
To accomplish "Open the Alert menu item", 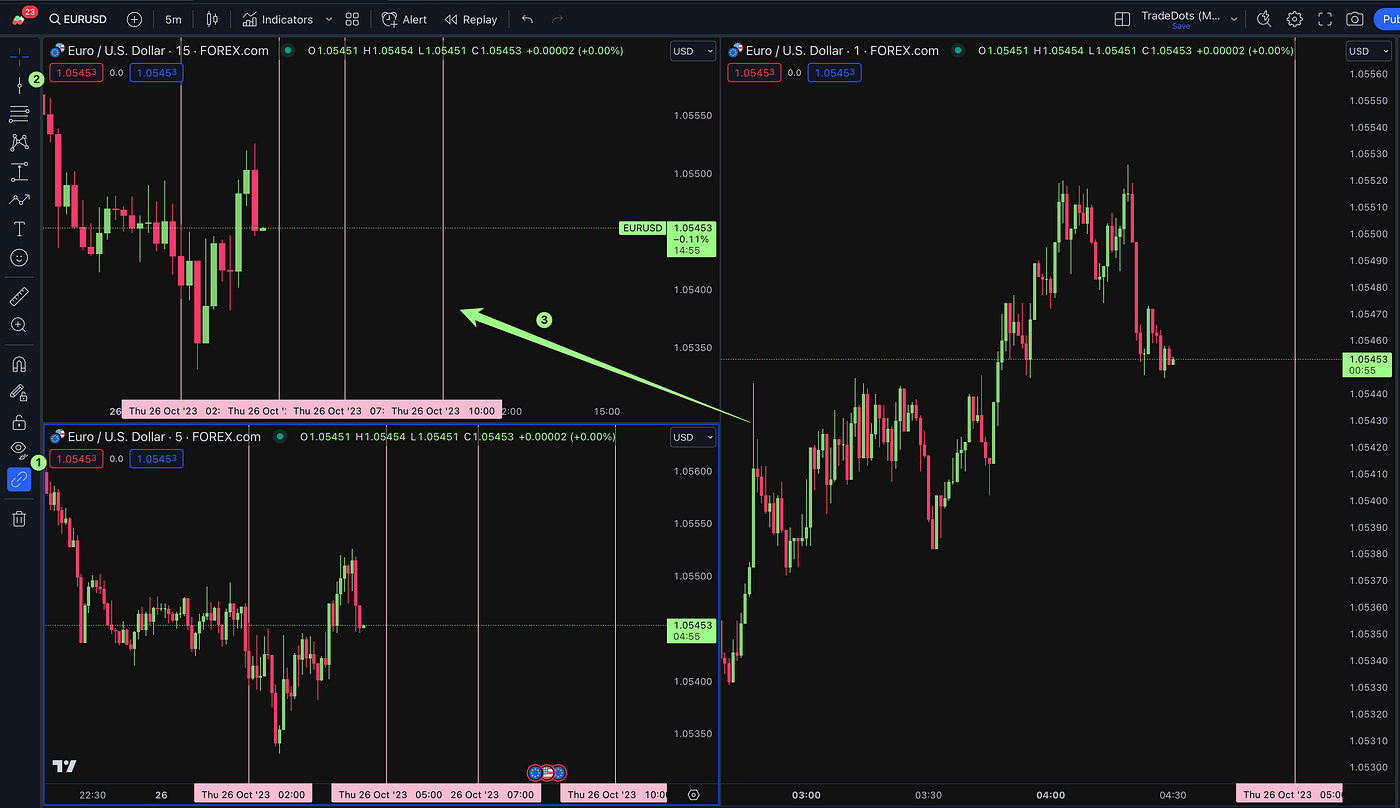I will 404,19.
